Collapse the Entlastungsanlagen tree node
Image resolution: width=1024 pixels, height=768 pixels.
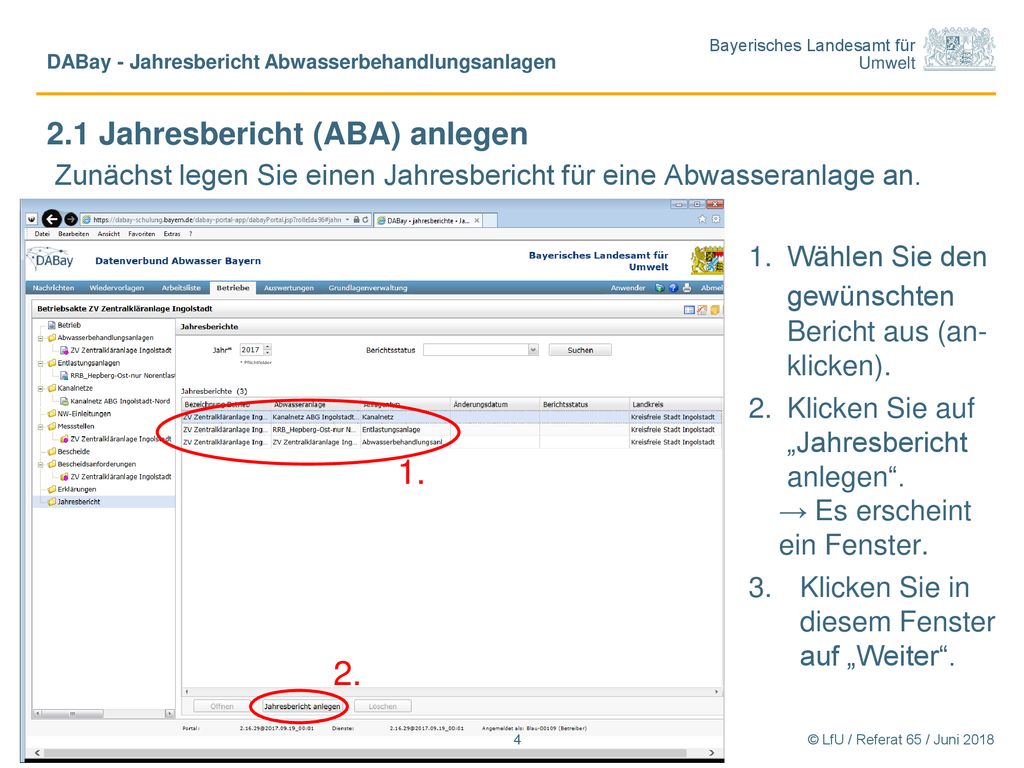40,363
